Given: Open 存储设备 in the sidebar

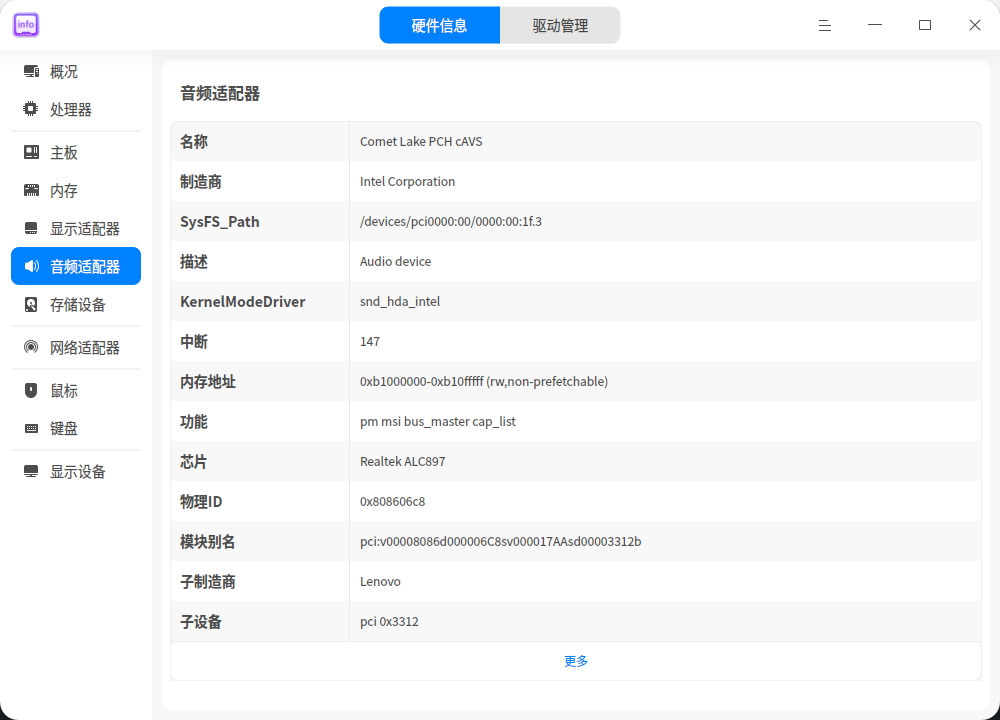Looking at the screenshot, I should 76,304.
